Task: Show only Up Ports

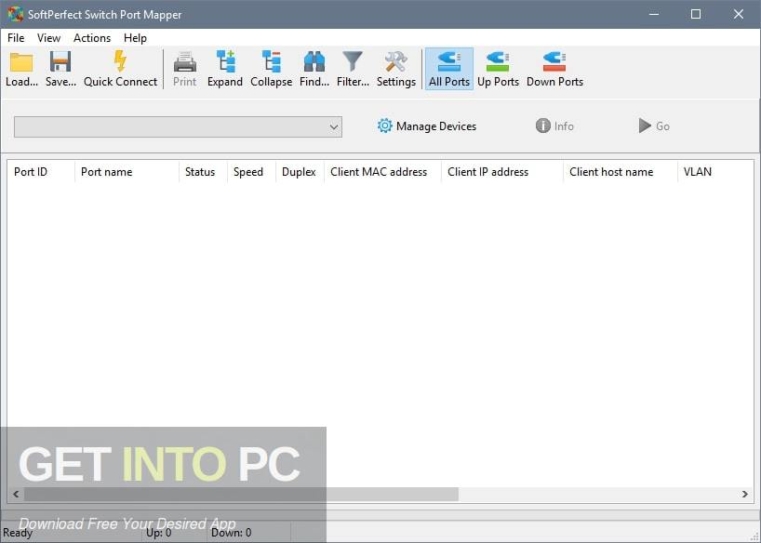Action: click(x=498, y=68)
